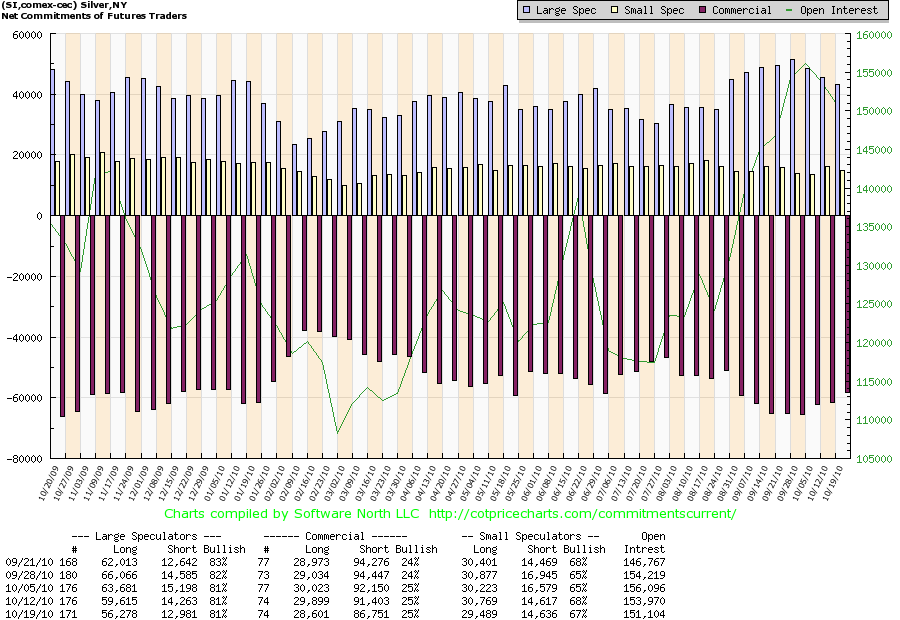The height and width of the screenshot is (620, 900).
Task: Click the Commercial maroon legend swatch
Action: pos(703,10)
